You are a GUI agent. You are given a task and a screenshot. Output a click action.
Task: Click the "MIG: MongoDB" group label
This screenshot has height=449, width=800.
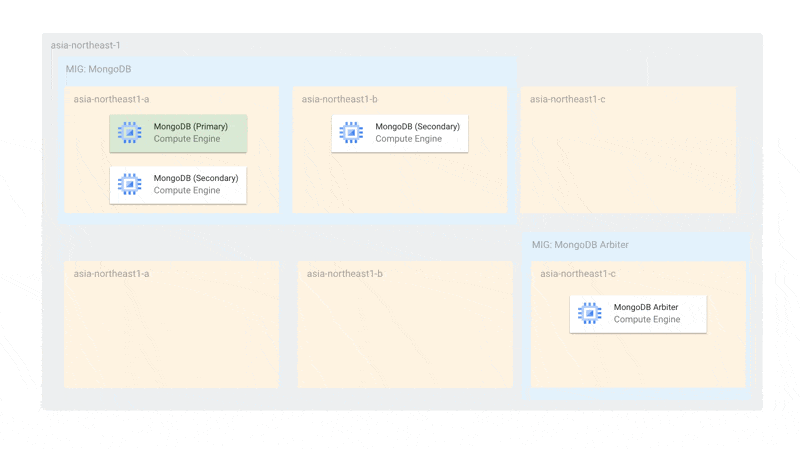pyautogui.click(x=98, y=69)
